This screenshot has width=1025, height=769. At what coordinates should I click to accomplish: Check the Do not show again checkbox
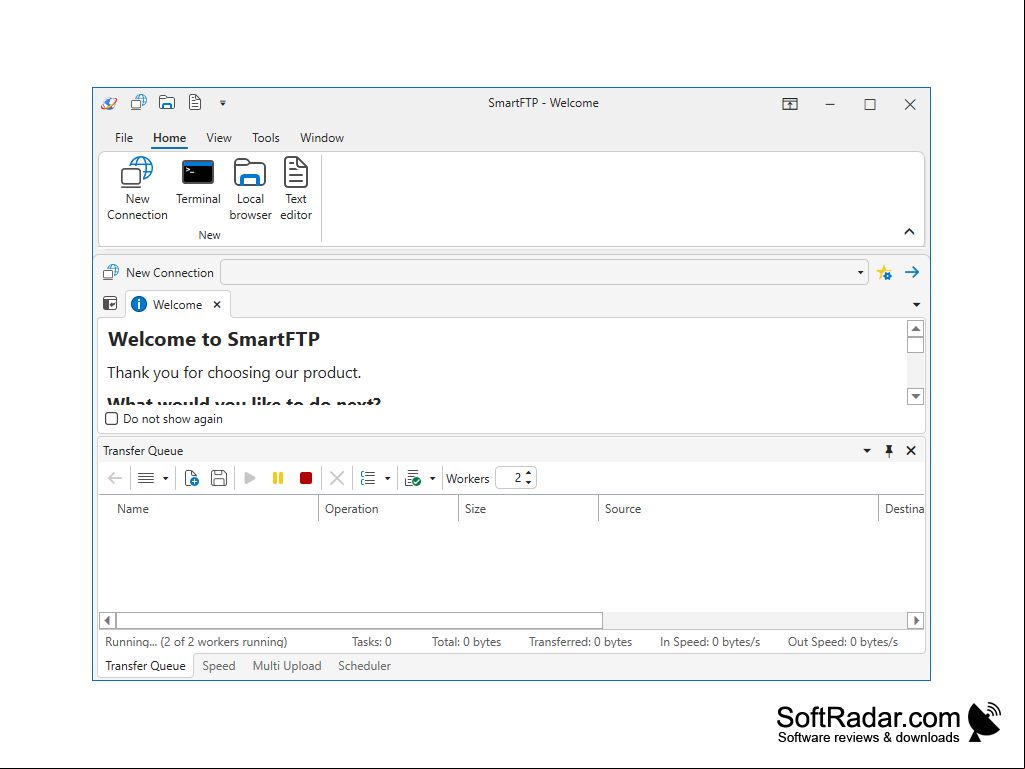pyautogui.click(x=112, y=419)
